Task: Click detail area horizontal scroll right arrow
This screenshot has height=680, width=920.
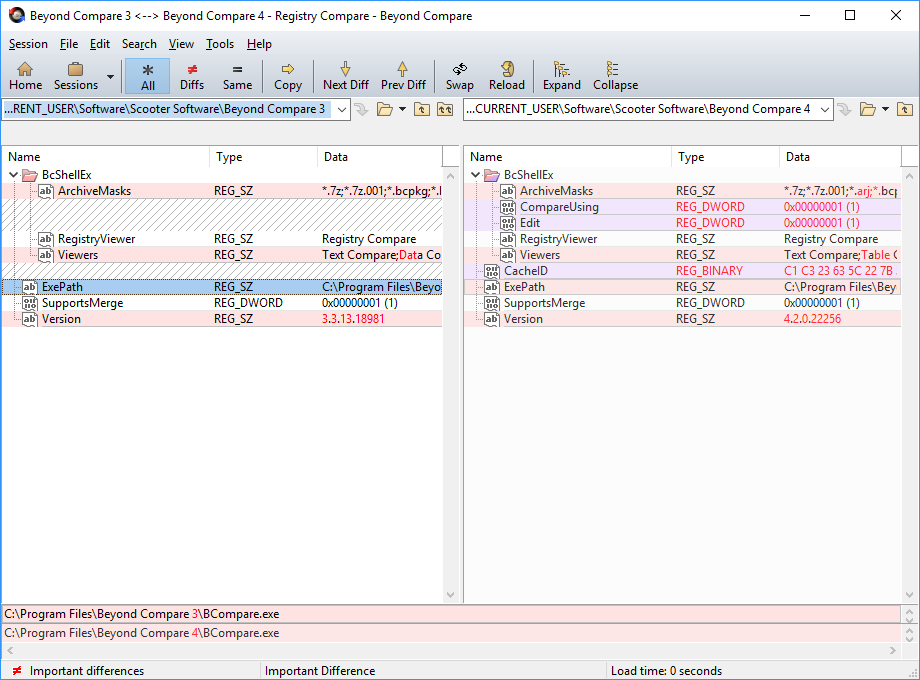Action: click(x=892, y=650)
